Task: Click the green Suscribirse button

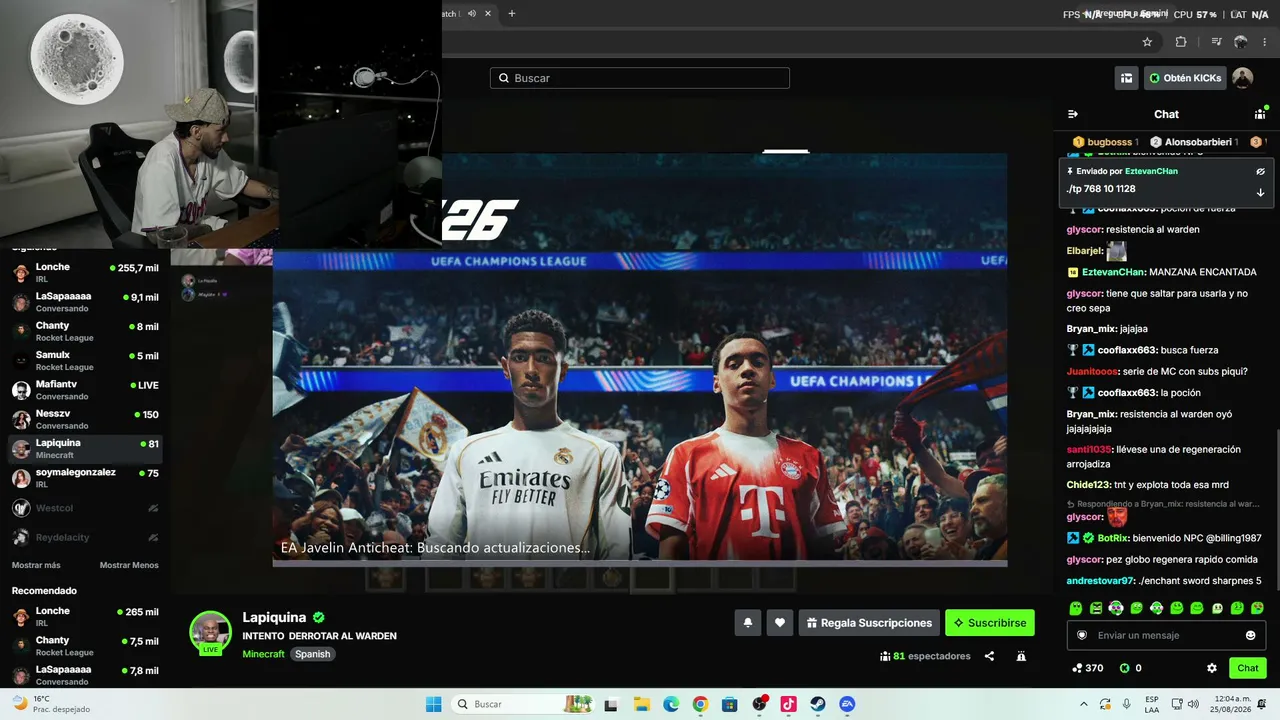Action: point(990,623)
